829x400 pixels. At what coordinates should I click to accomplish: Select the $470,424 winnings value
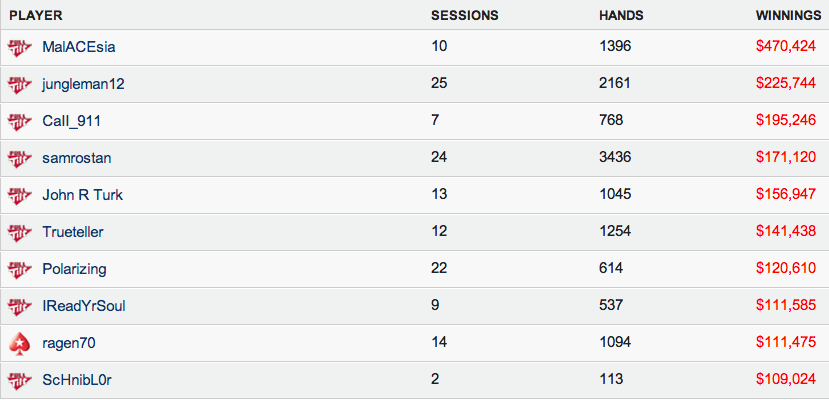coord(786,46)
